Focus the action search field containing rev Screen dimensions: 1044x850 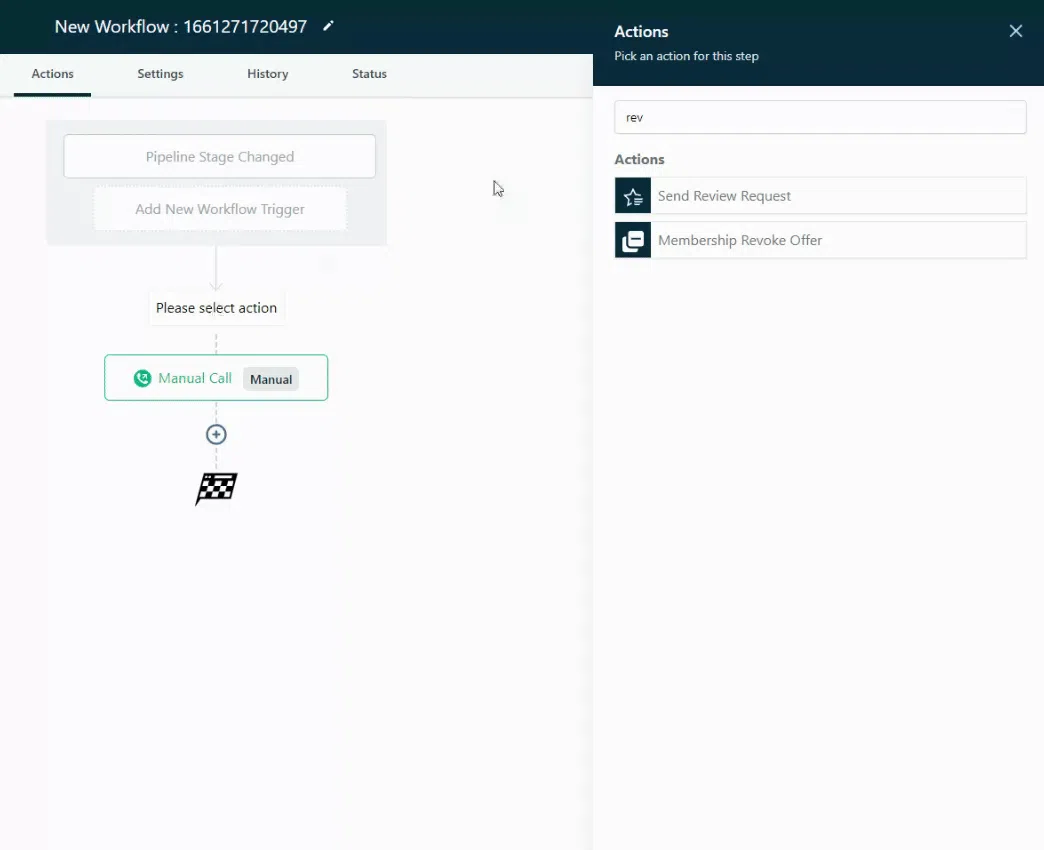click(820, 117)
